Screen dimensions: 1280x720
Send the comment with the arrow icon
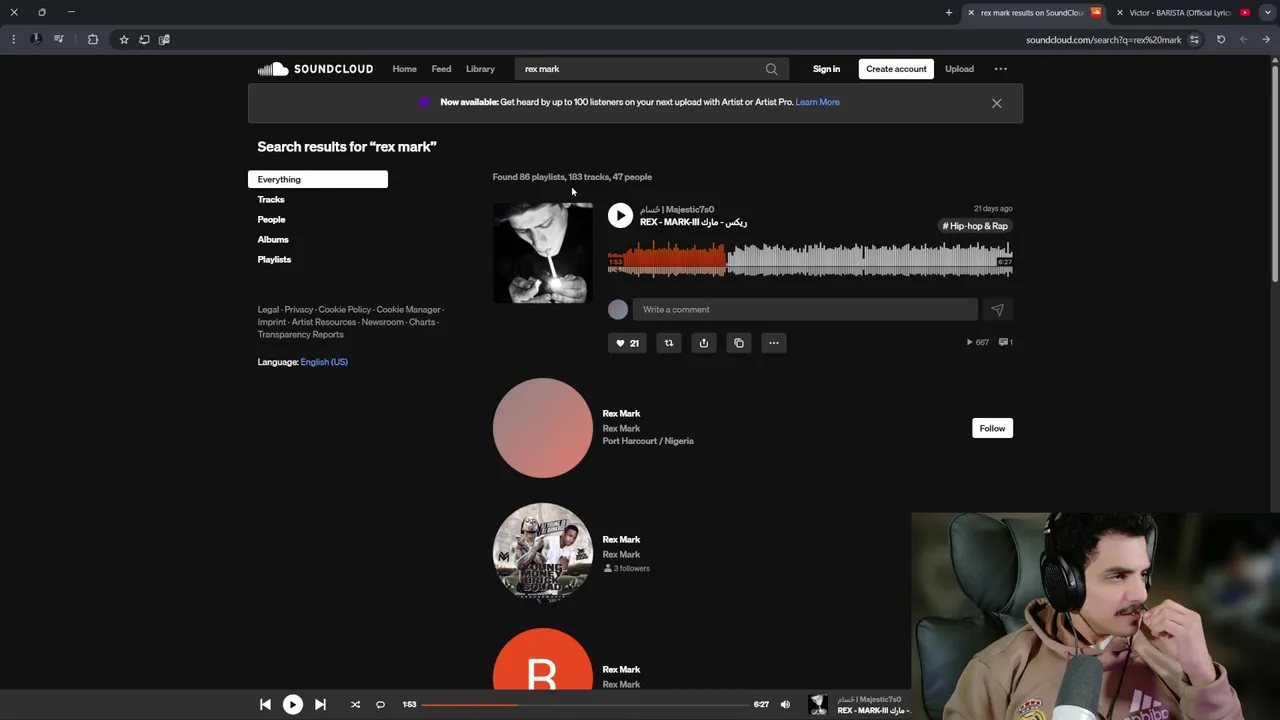(997, 310)
